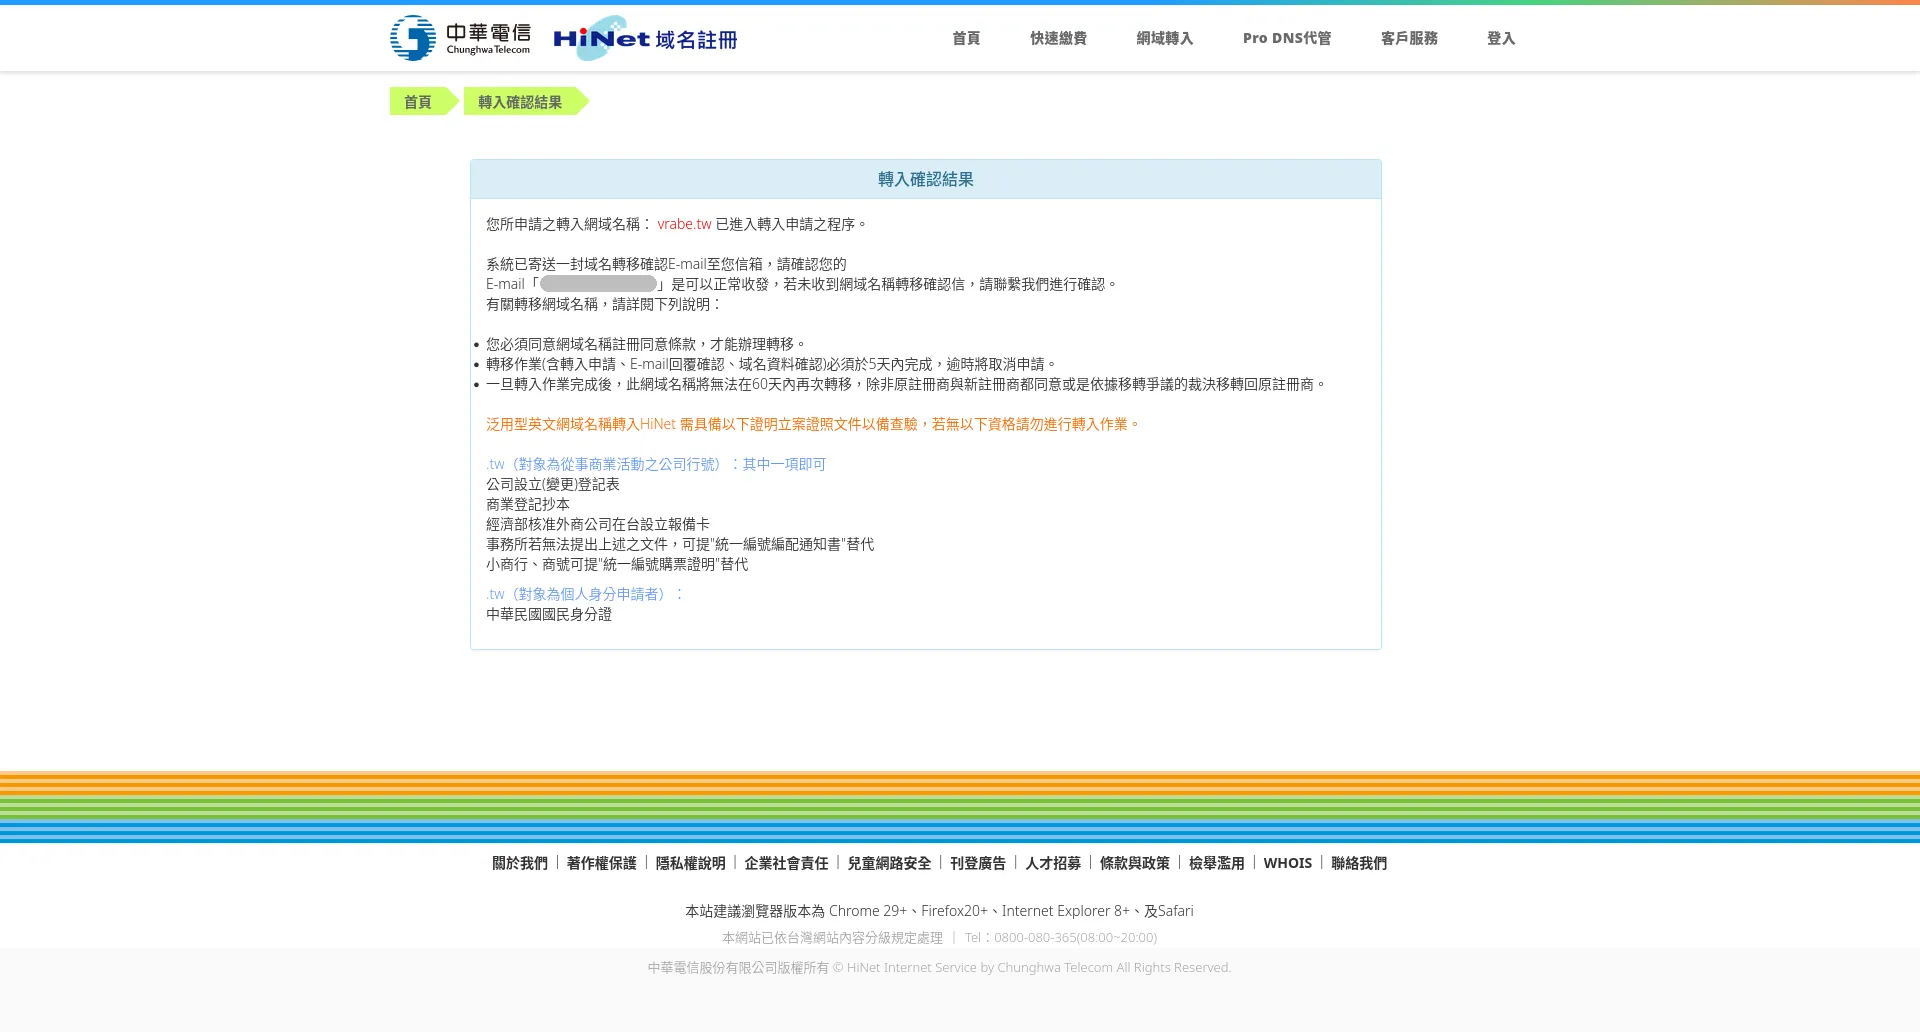This screenshot has height=1032, width=1920.
Task: Click the 轉入確認結果 breadcrumb
Action: [x=520, y=102]
